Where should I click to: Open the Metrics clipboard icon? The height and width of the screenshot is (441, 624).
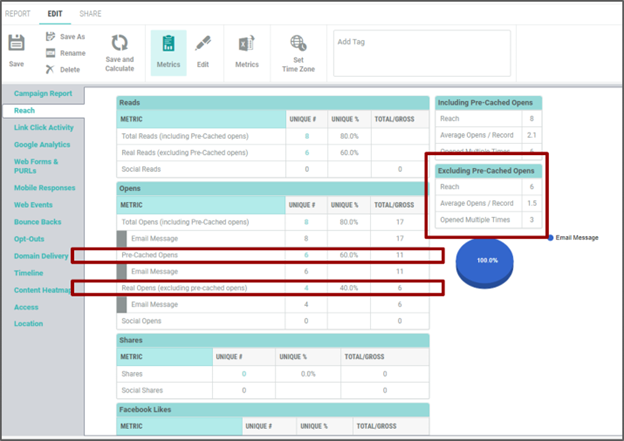pos(168,43)
